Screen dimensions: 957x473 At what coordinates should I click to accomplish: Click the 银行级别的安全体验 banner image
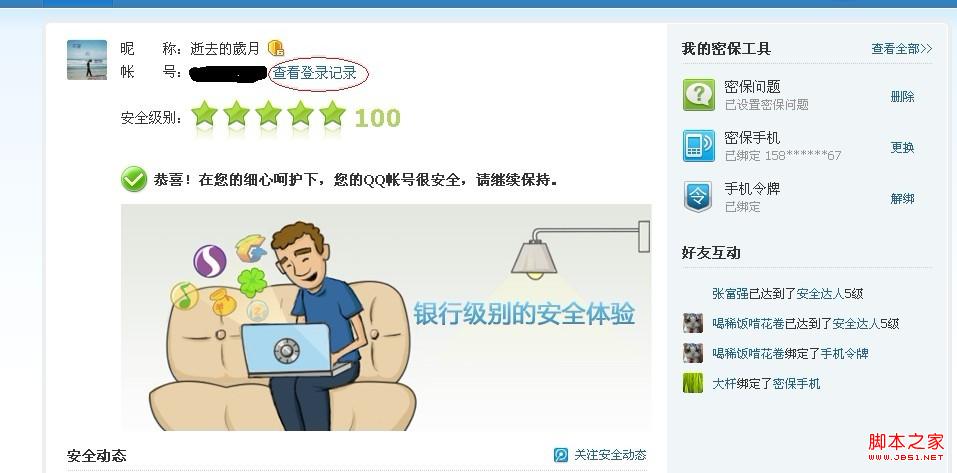[x=386, y=317]
